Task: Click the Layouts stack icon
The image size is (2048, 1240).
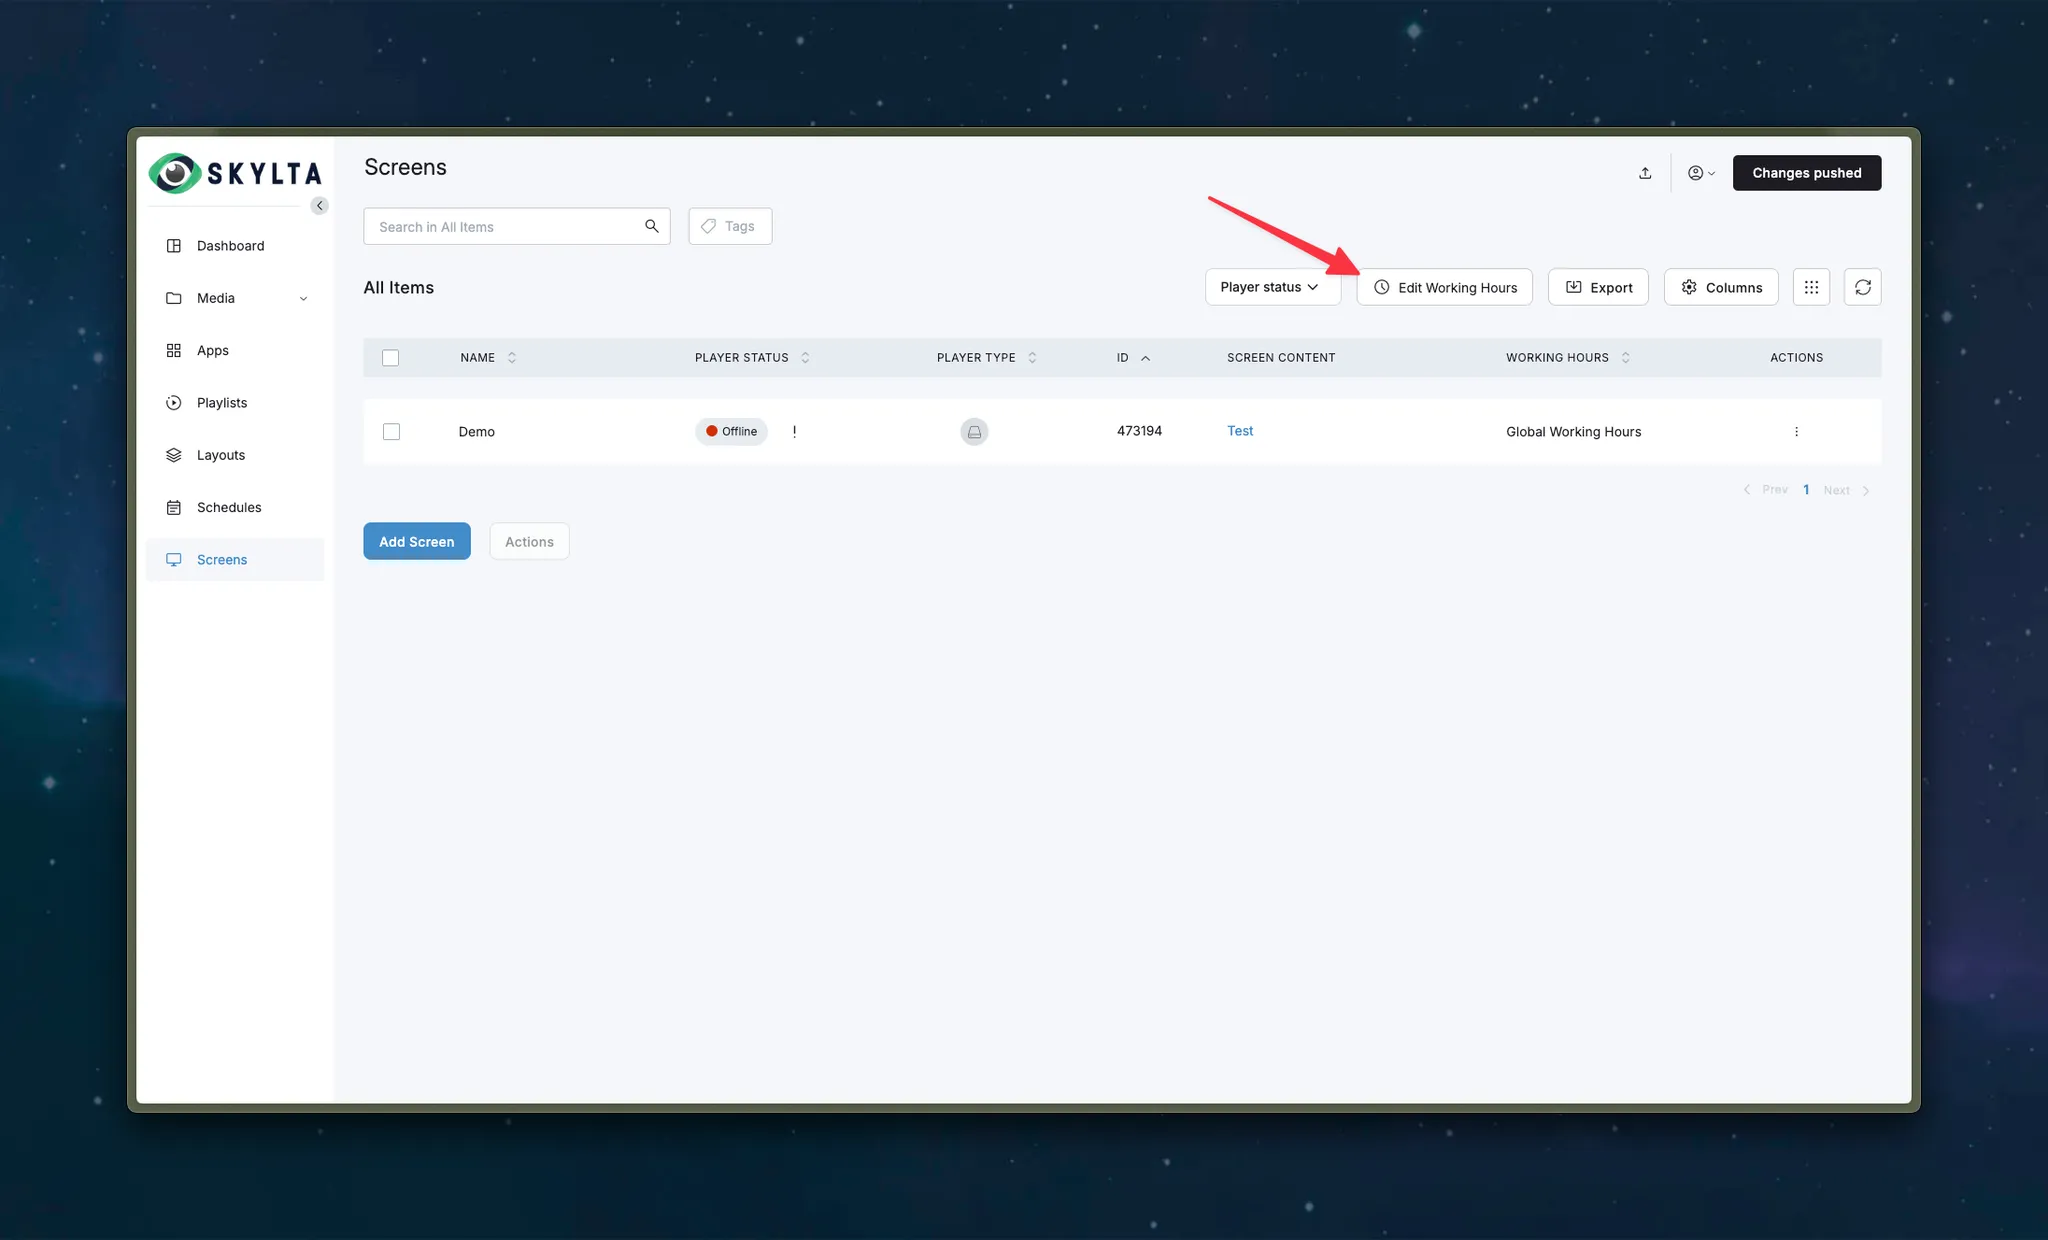Action: [x=174, y=455]
